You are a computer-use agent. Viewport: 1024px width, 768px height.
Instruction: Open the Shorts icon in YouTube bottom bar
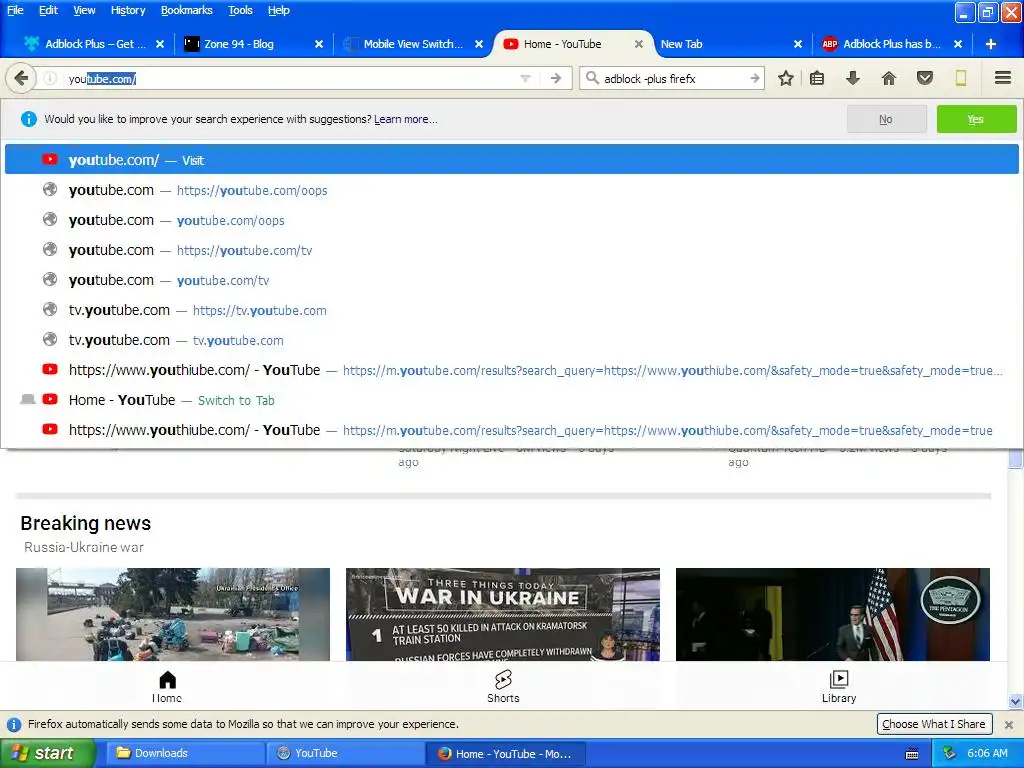[x=503, y=686]
